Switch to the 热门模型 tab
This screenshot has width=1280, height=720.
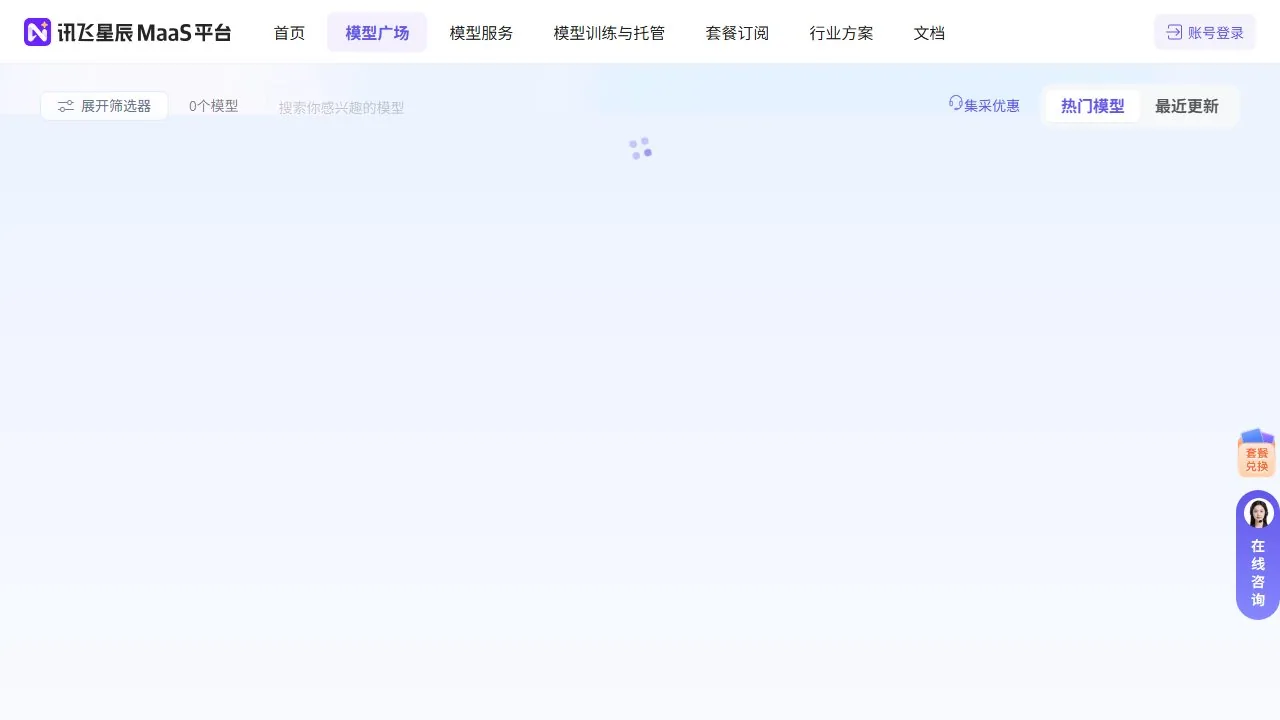[x=1092, y=106]
